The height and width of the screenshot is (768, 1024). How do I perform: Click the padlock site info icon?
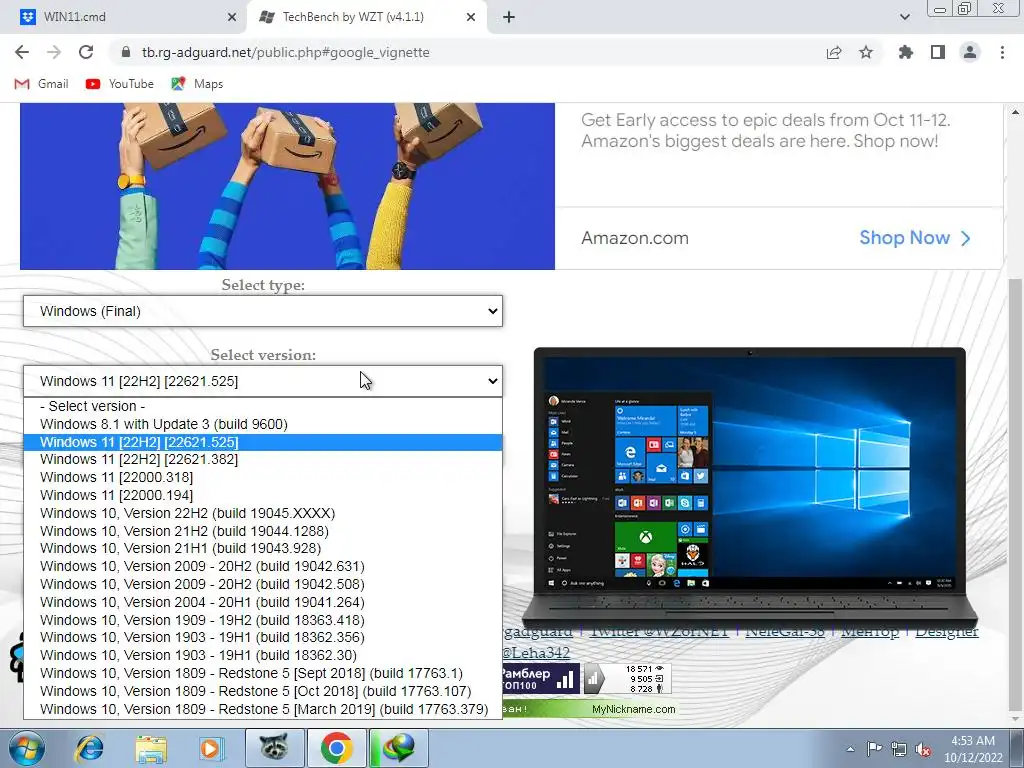[x=126, y=52]
